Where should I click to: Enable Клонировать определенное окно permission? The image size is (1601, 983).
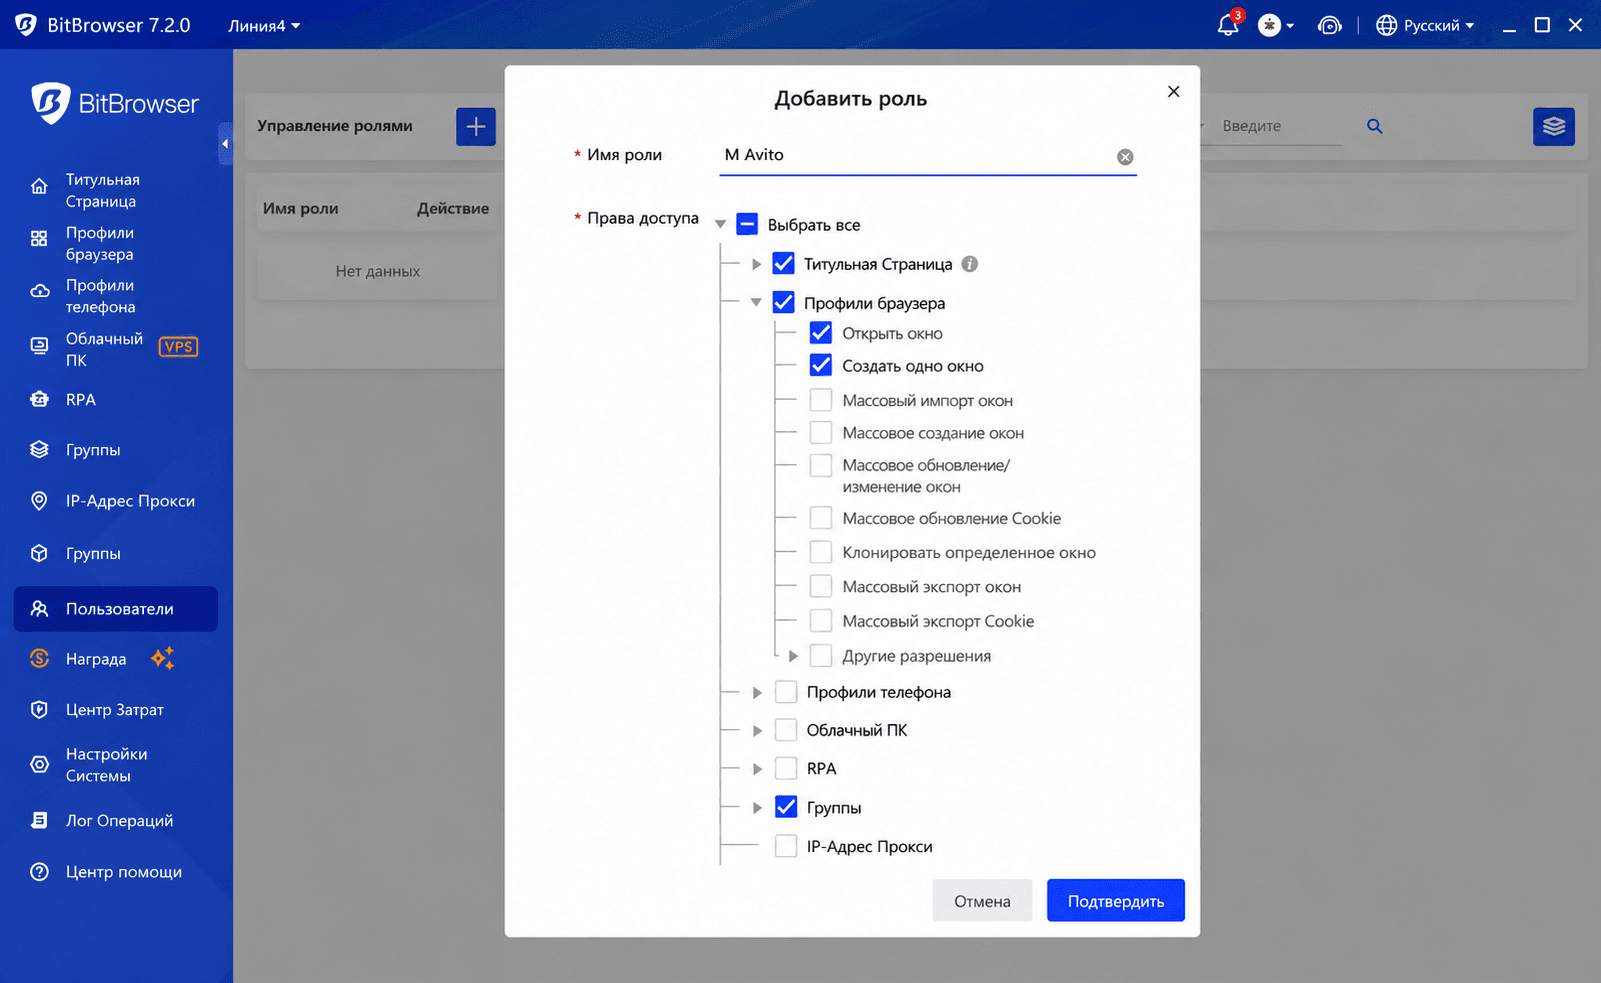tap(821, 552)
